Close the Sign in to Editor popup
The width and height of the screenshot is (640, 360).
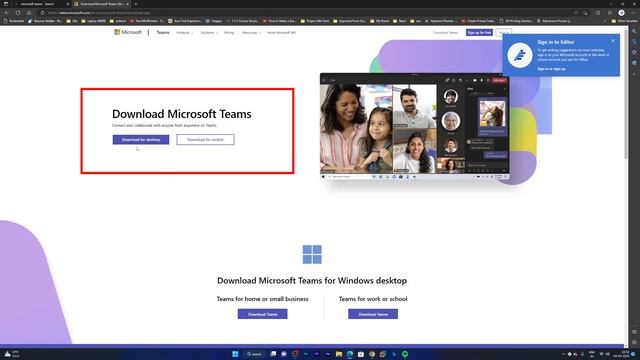[613, 41]
